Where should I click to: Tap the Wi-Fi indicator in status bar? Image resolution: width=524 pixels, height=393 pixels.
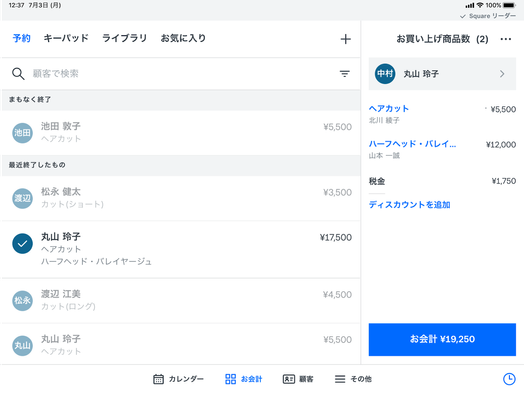tap(480, 5)
